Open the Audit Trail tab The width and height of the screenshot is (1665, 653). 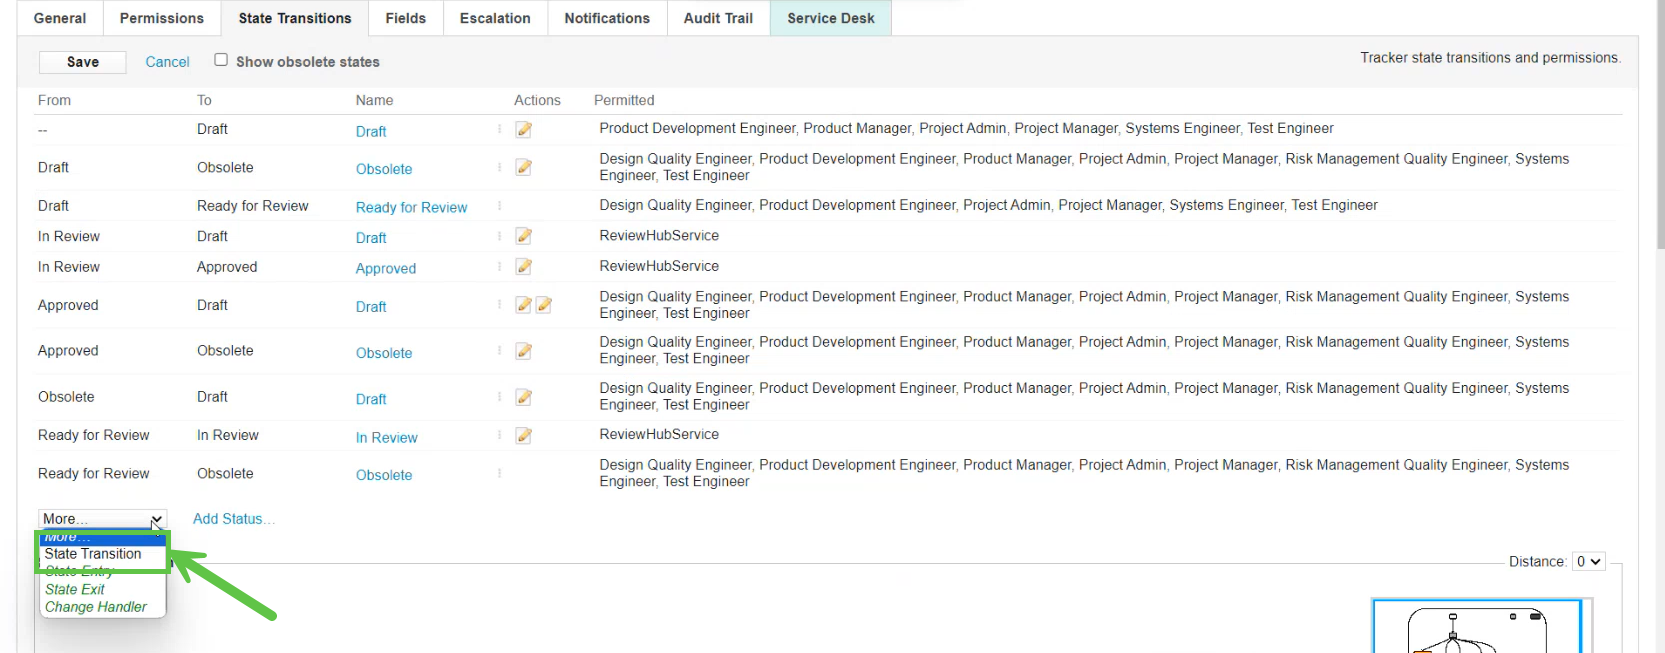[718, 18]
